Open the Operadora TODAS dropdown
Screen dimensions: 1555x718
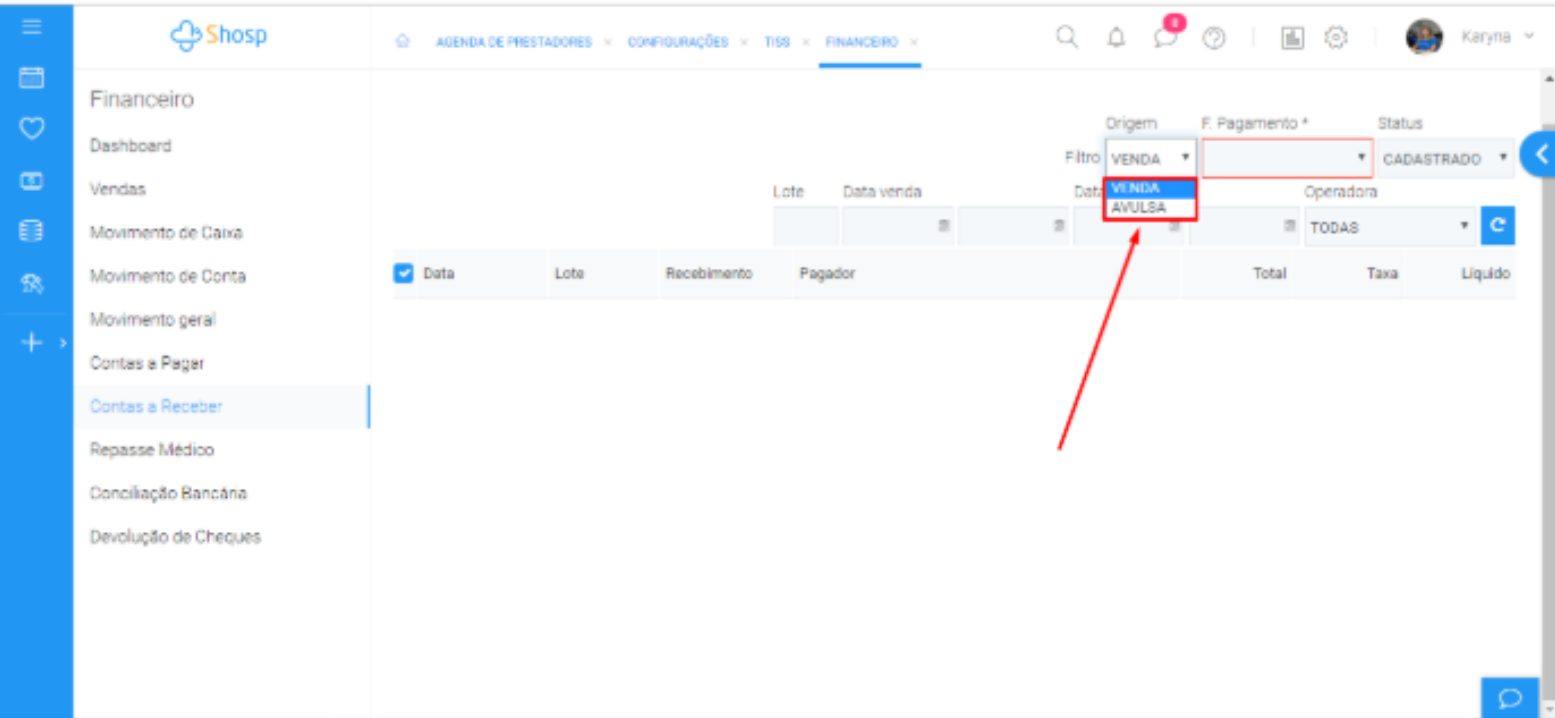coord(1389,227)
